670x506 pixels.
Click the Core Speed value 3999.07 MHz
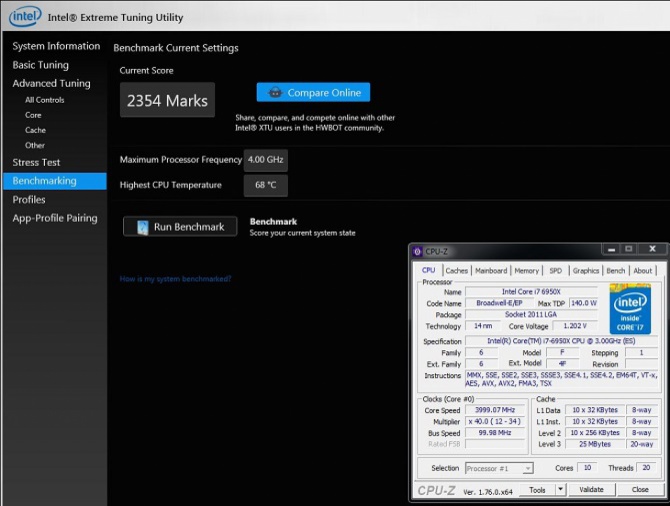pos(495,410)
